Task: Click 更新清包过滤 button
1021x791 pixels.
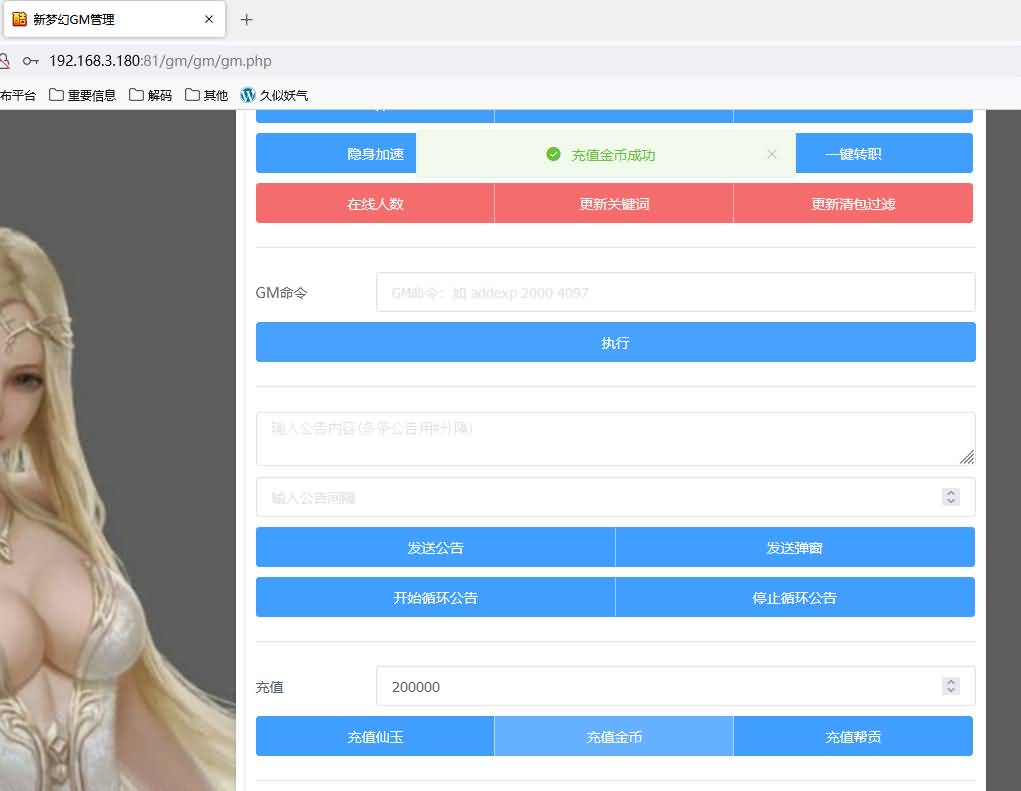Action: (x=853, y=204)
